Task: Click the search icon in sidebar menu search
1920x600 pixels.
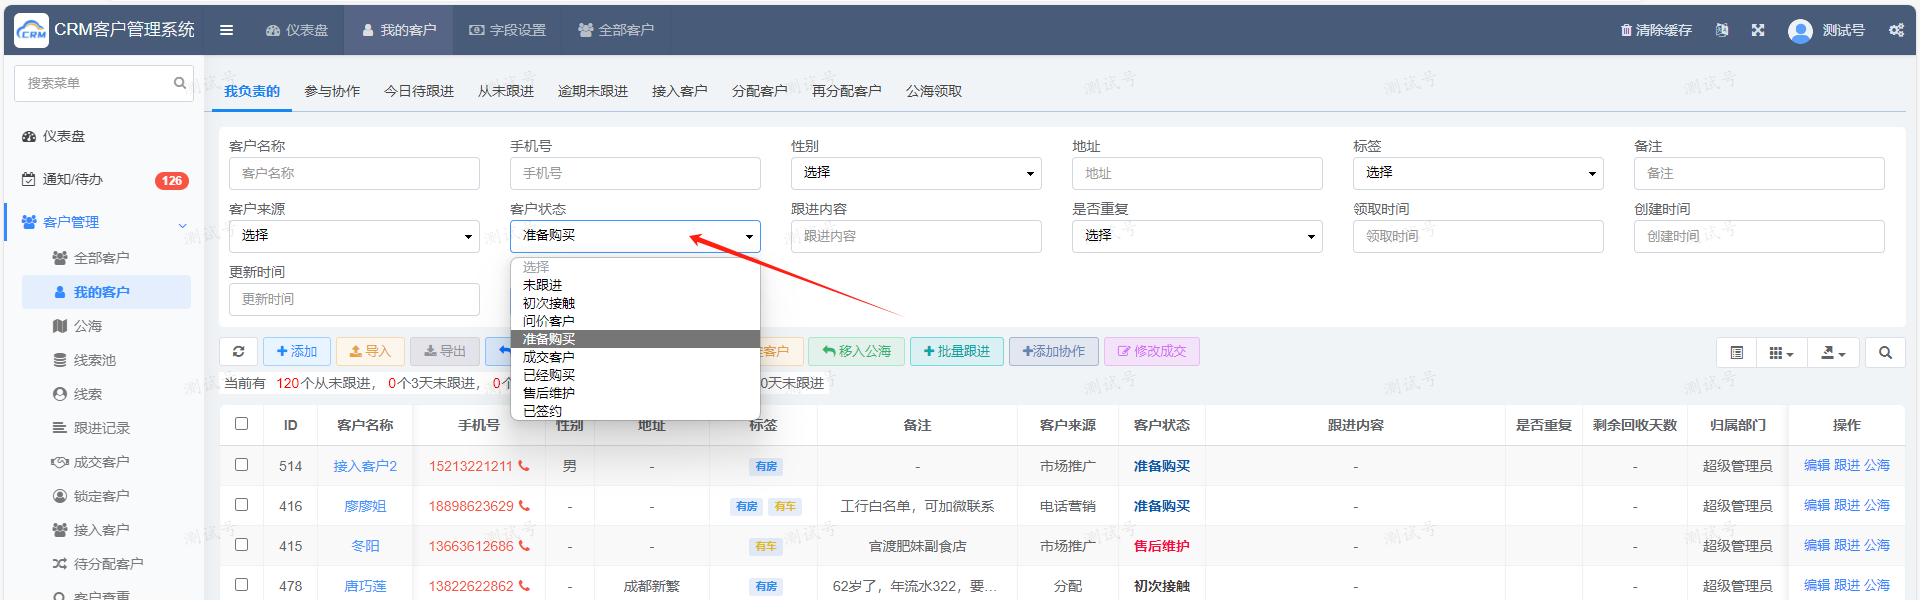Action: coord(180,83)
